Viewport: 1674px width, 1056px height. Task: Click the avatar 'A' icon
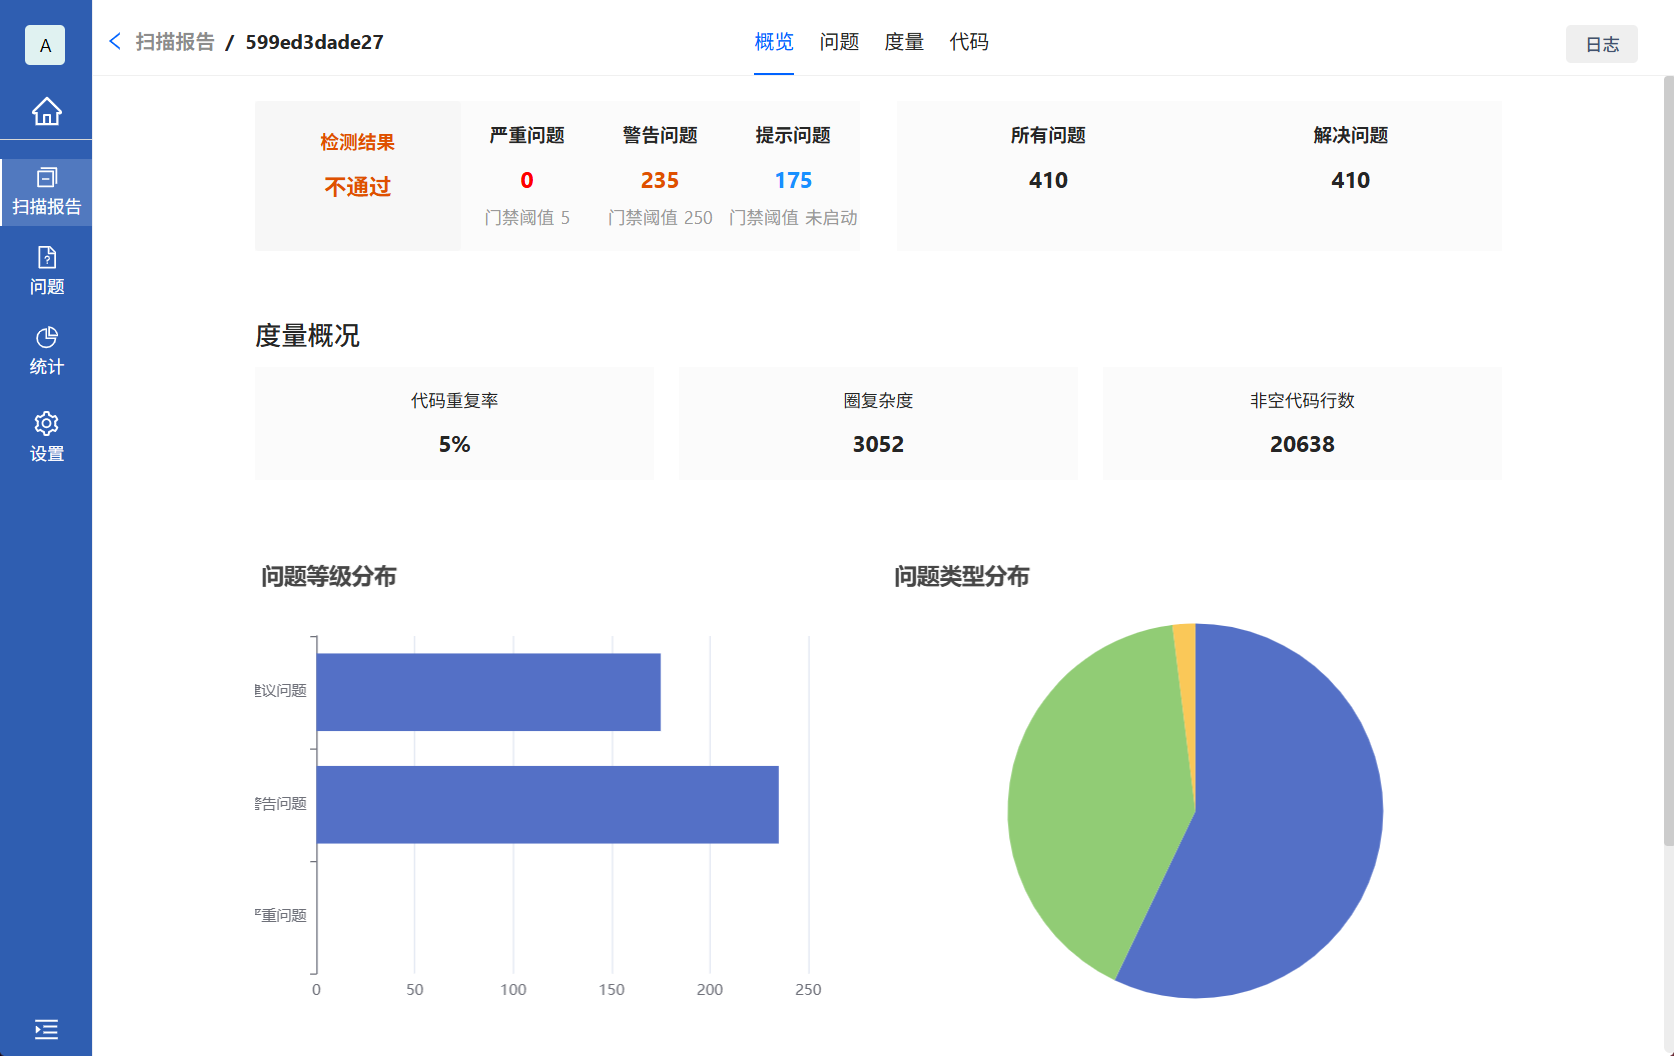[45, 45]
